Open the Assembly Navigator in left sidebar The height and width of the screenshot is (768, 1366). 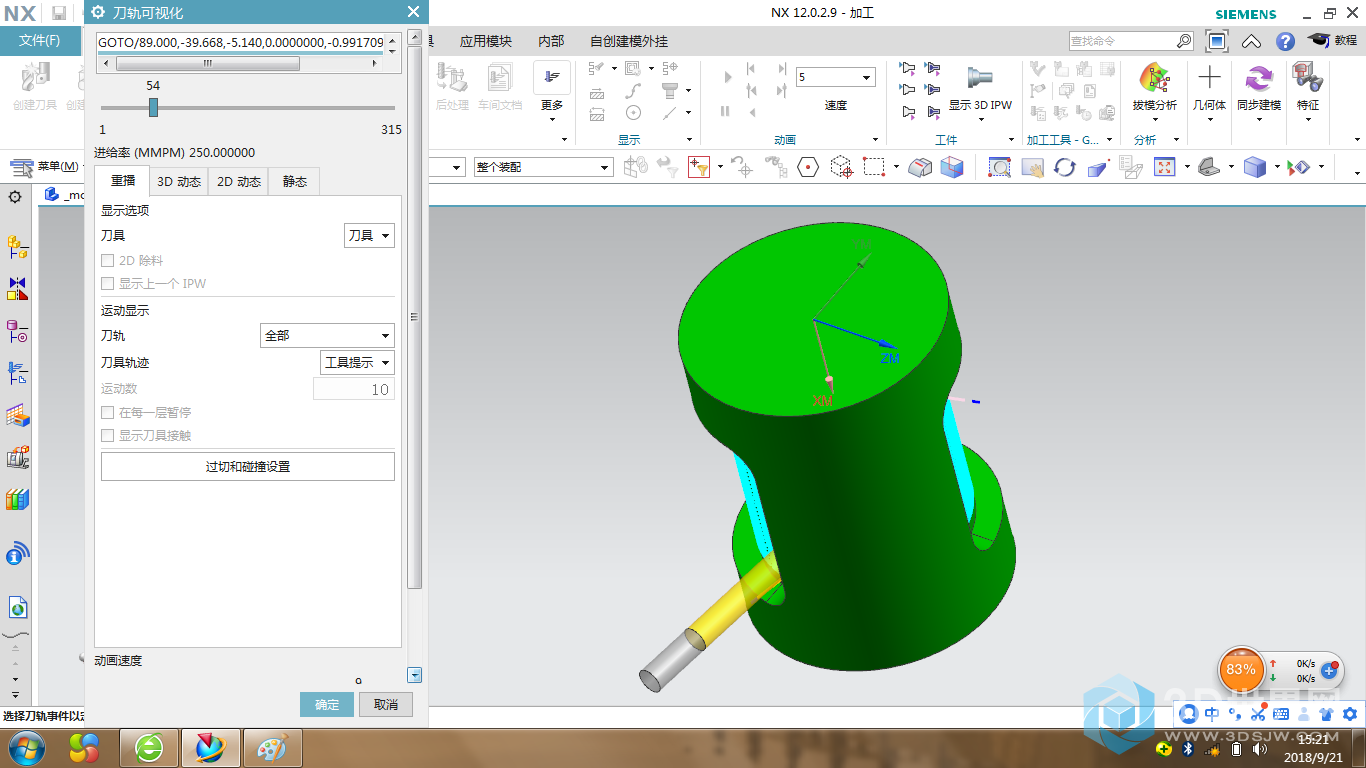coord(17,246)
